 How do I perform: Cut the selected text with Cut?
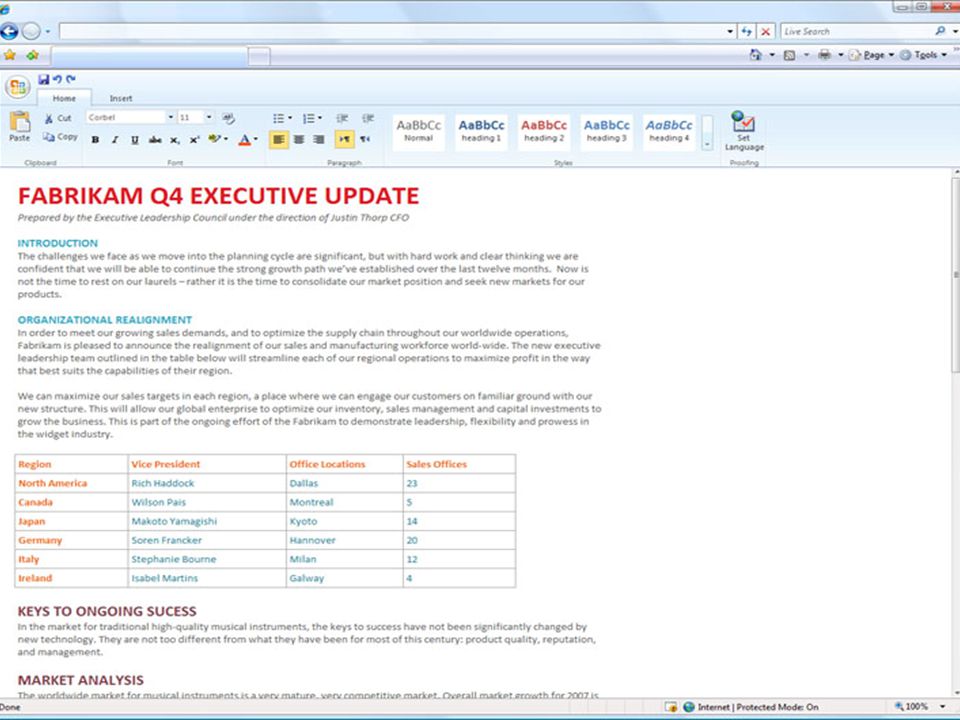58,118
